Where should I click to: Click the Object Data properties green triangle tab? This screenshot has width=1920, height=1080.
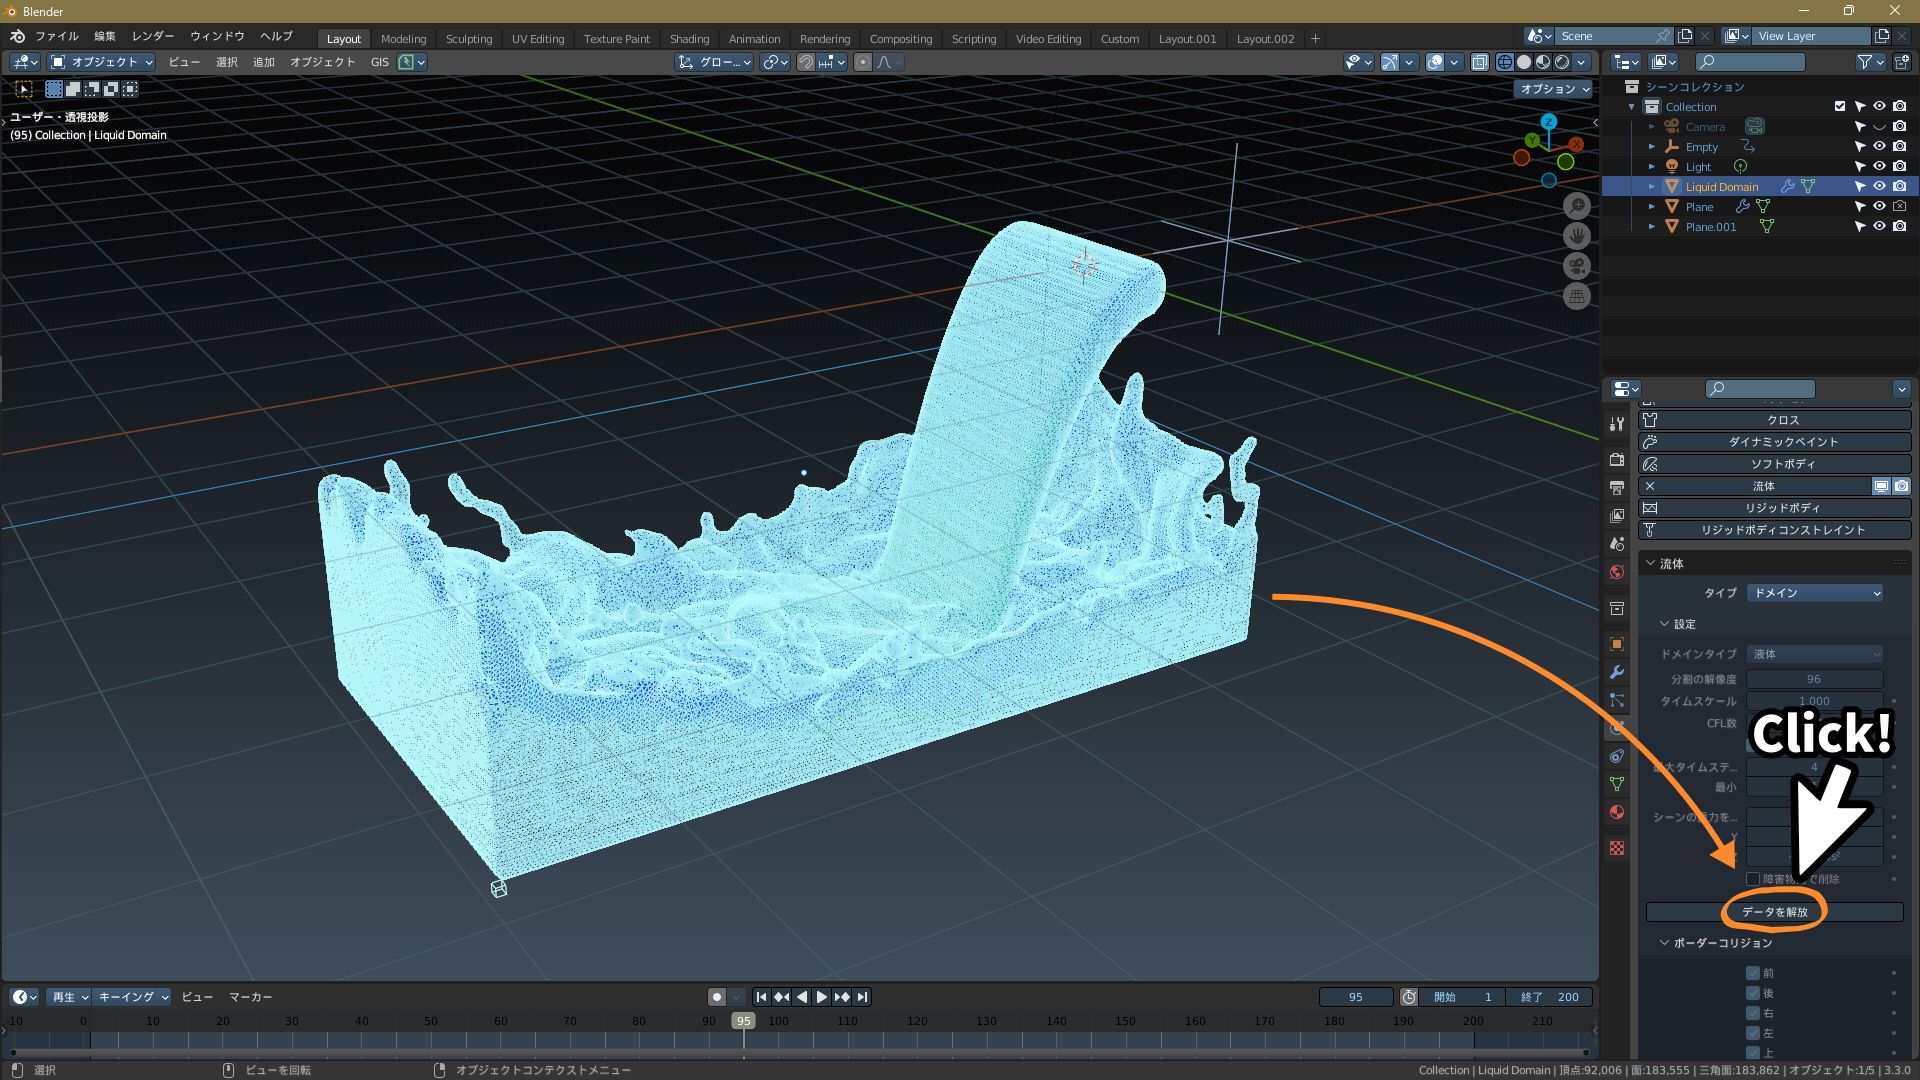[1617, 784]
